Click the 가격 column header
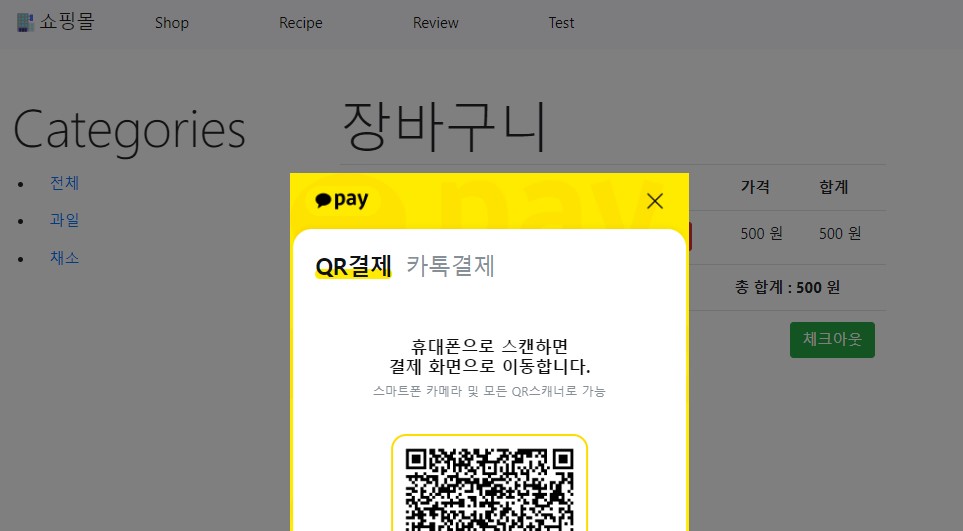 point(755,187)
